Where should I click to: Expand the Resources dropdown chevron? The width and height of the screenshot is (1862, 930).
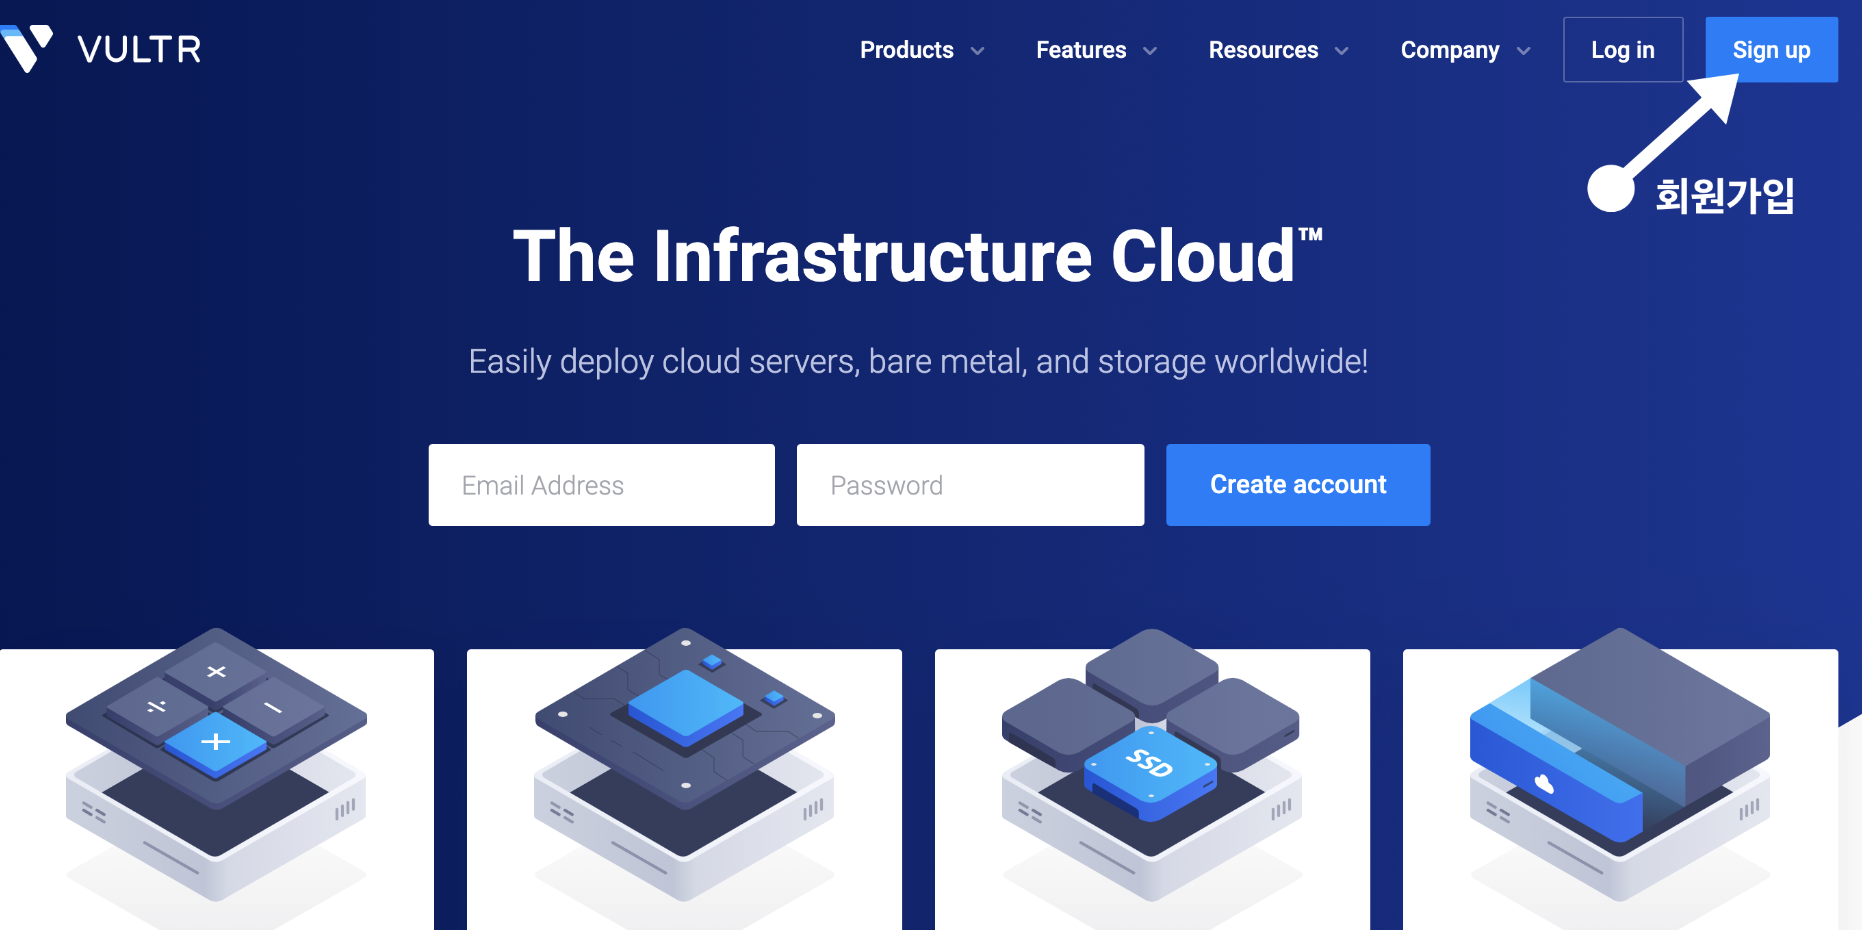click(x=1342, y=51)
